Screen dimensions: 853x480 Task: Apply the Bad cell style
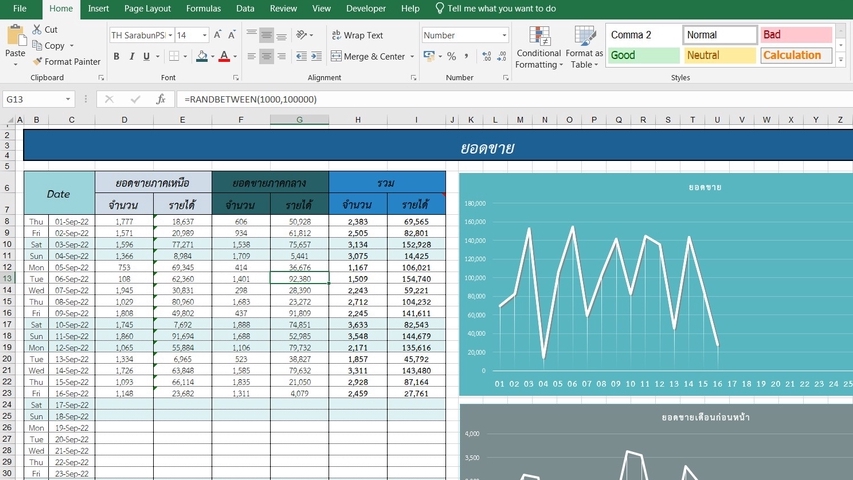click(x=796, y=35)
